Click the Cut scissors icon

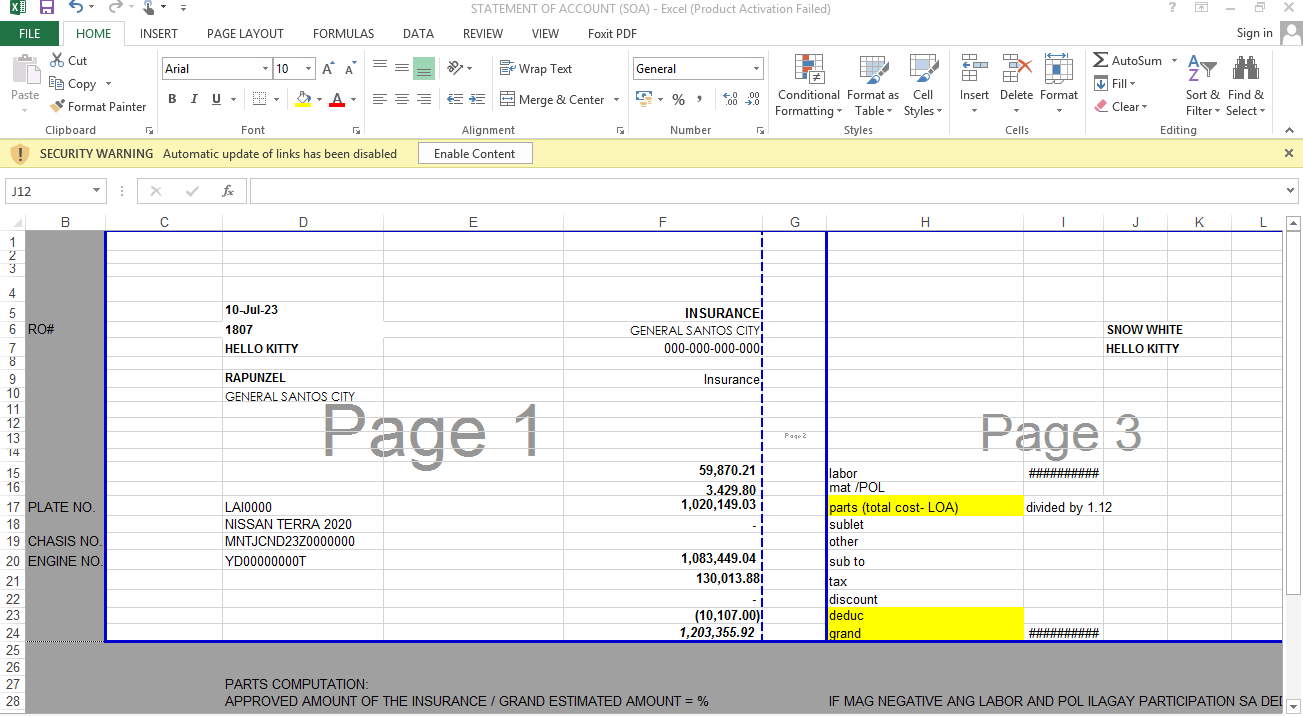coord(57,60)
